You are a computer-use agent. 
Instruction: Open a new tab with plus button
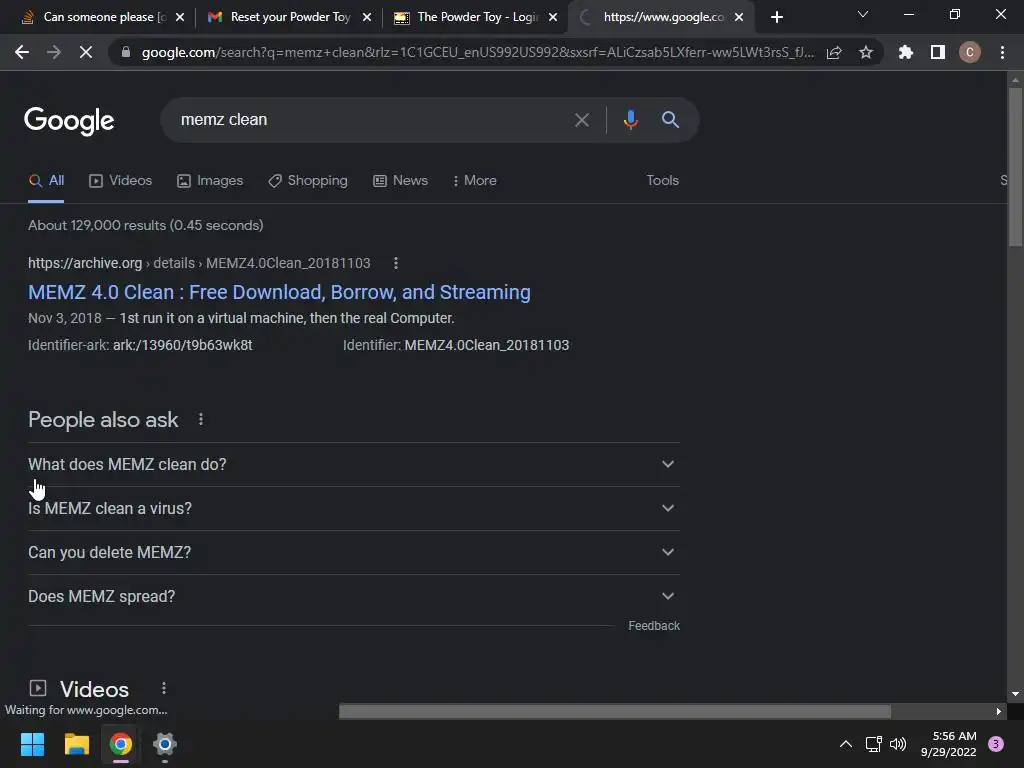tap(776, 17)
